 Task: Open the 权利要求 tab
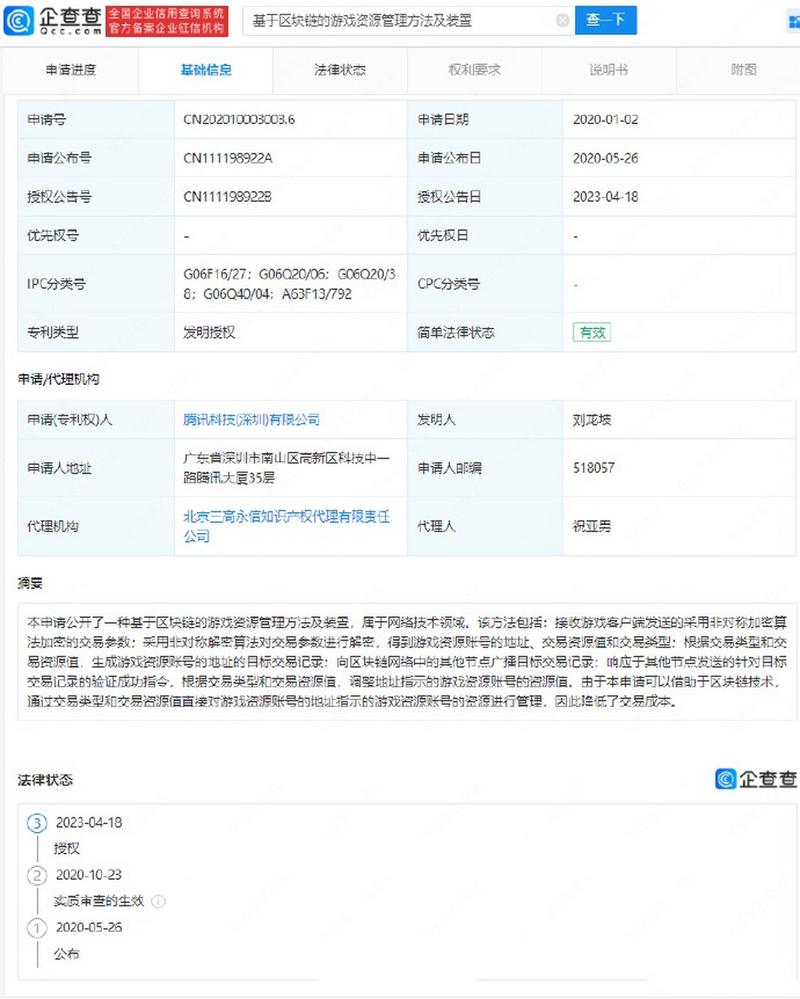(474, 70)
